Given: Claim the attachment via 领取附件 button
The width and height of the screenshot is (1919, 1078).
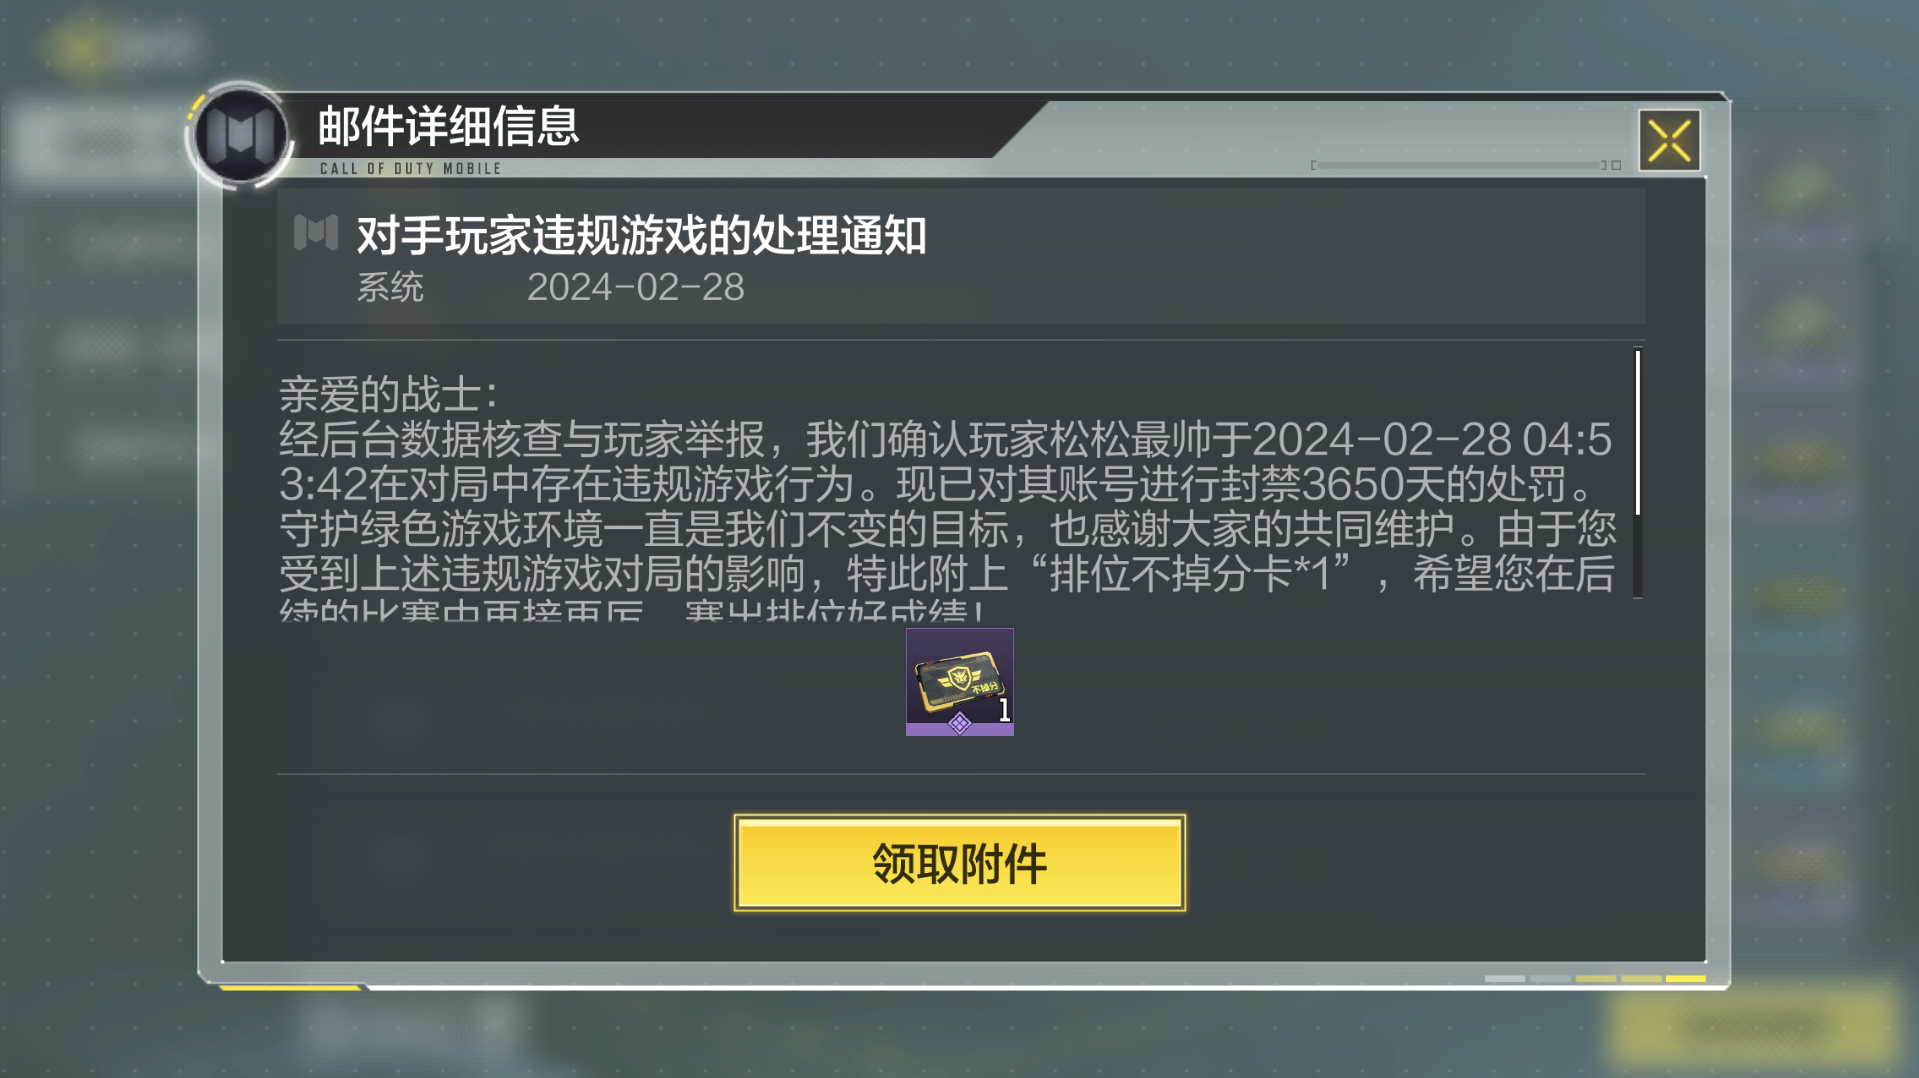Looking at the screenshot, I should [x=959, y=862].
